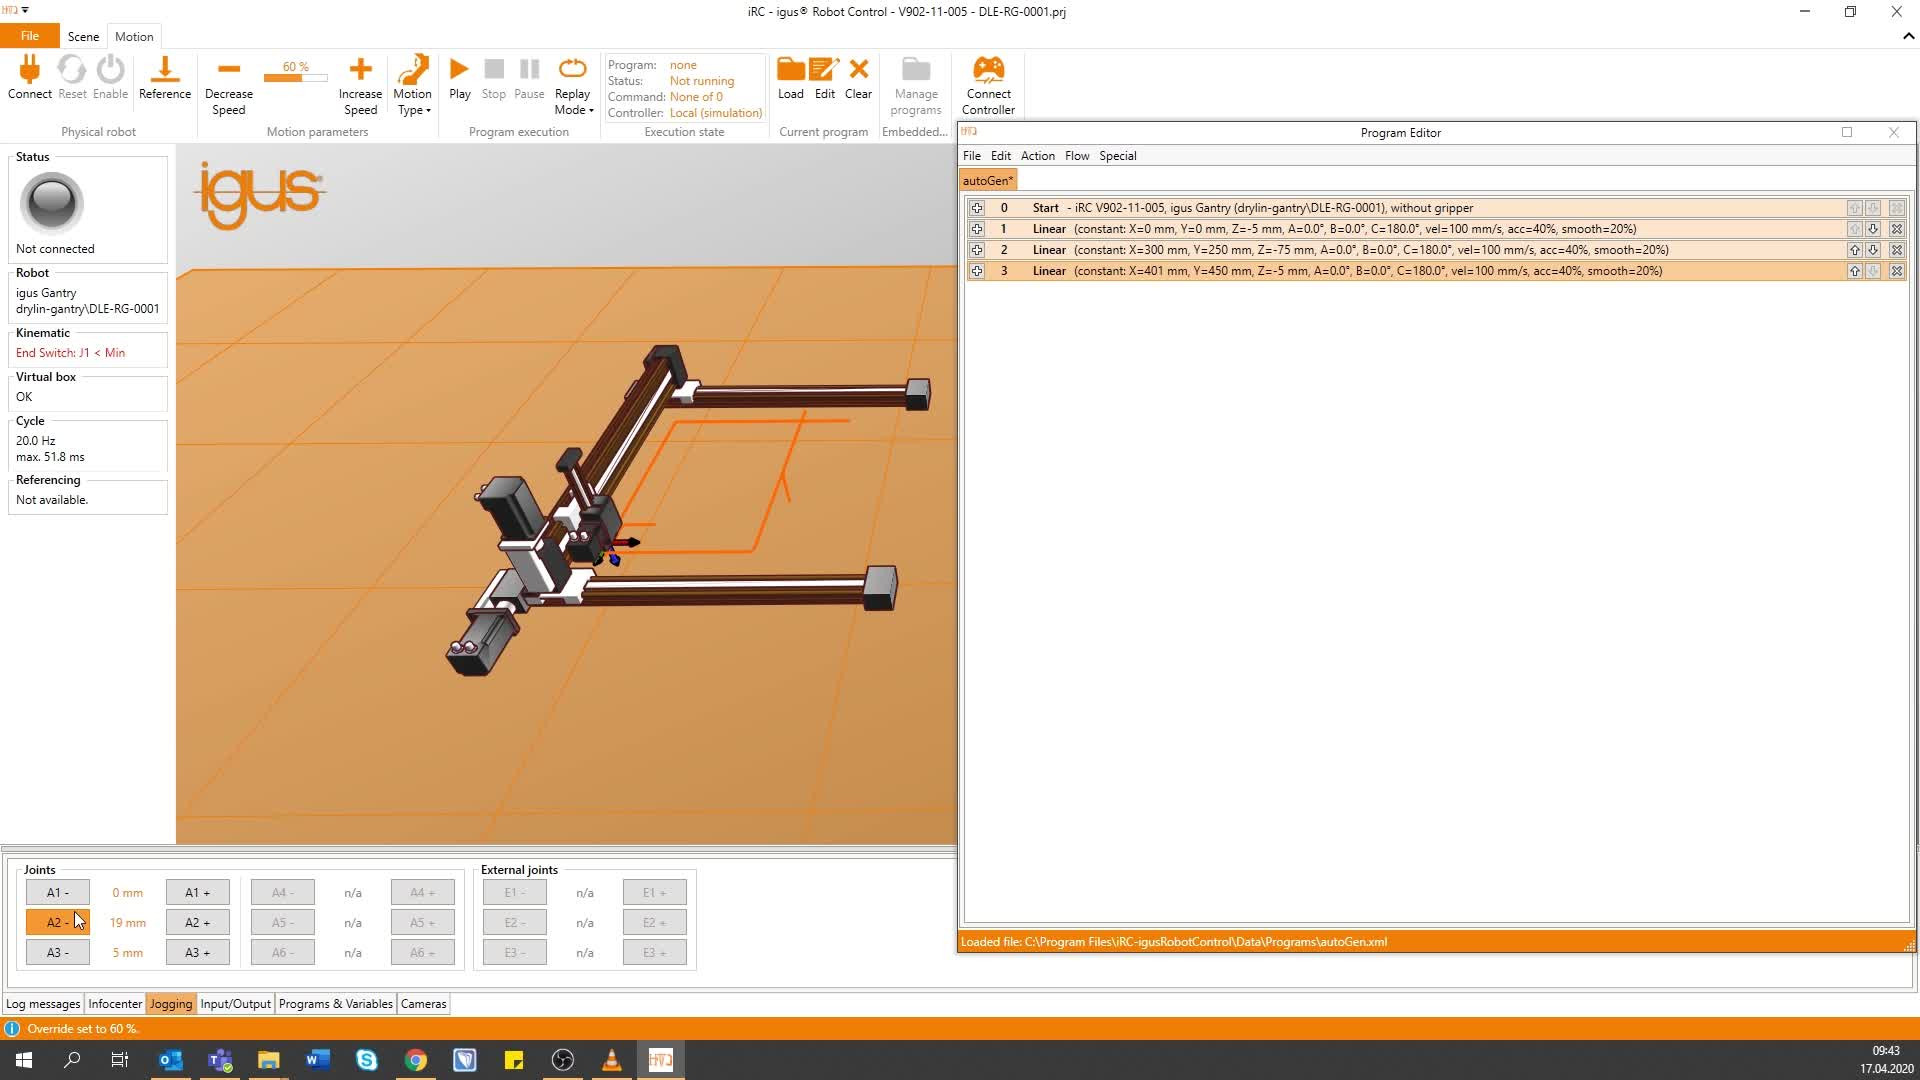
Task: Open the Cameras tab
Action: click(423, 1004)
